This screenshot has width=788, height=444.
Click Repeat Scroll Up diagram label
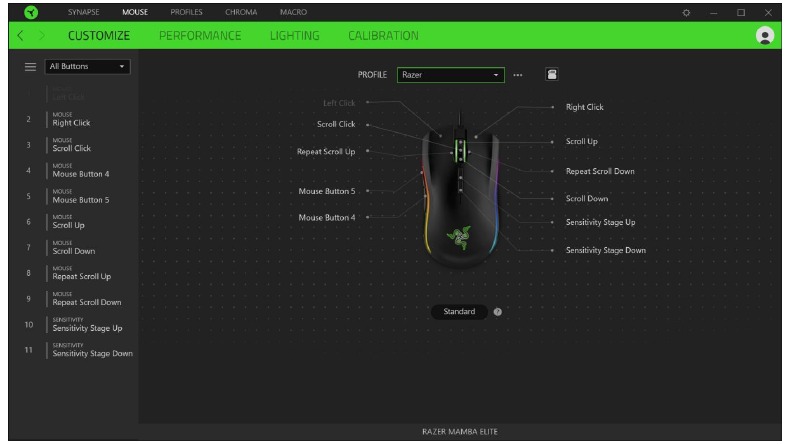point(326,151)
